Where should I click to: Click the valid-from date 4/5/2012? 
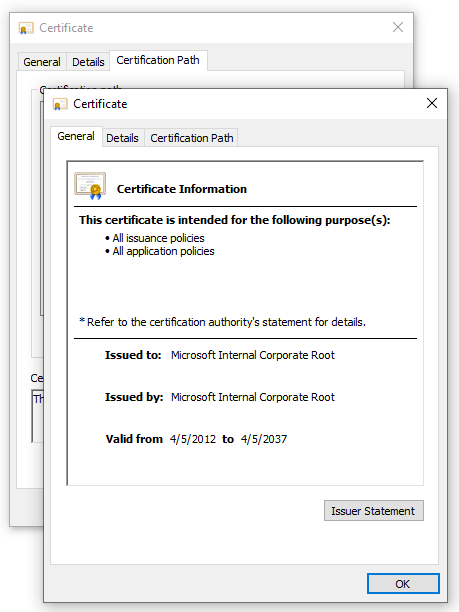tap(193, 439)
